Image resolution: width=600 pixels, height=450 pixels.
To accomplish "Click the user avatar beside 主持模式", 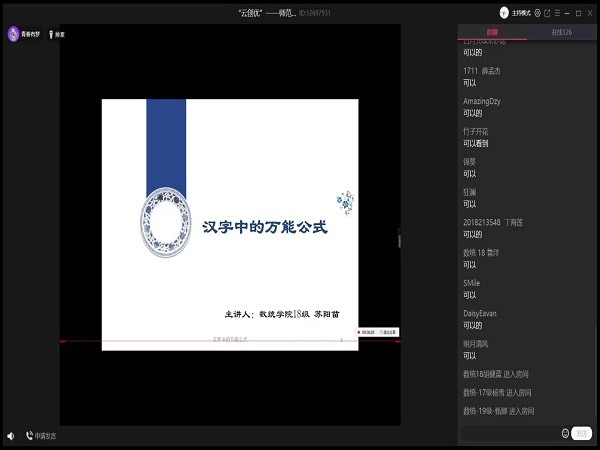I will 505,12.
